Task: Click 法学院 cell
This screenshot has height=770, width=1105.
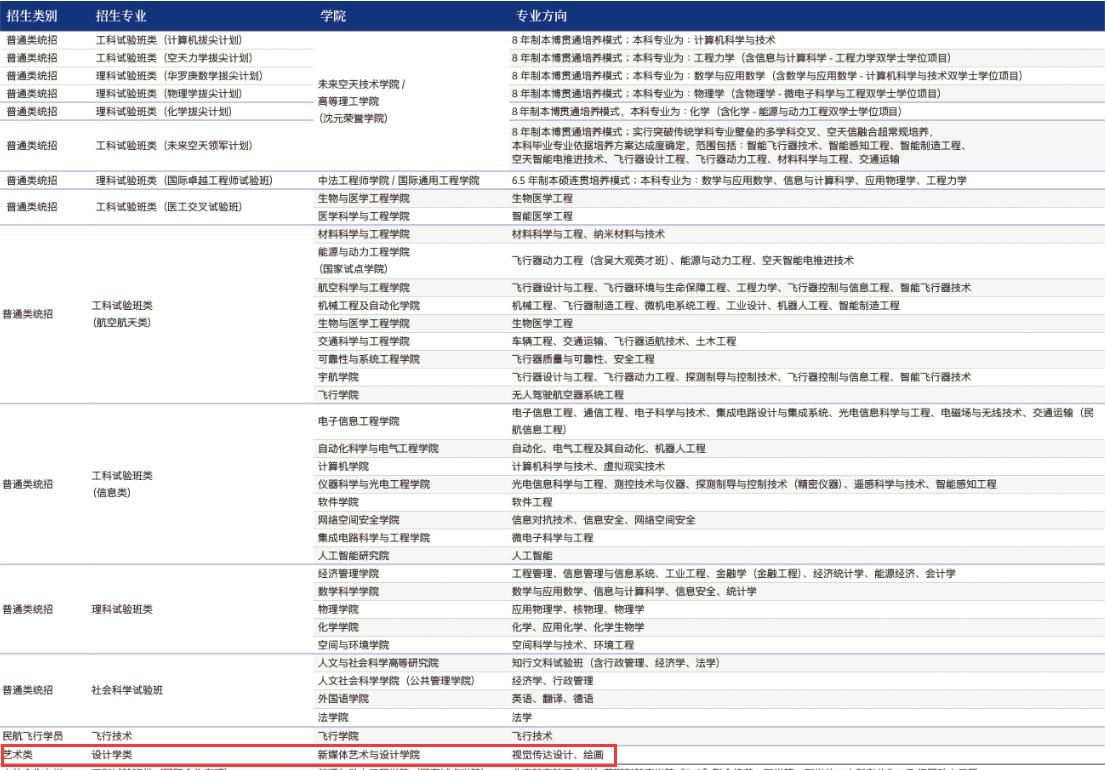Action: tap(333, 716)
